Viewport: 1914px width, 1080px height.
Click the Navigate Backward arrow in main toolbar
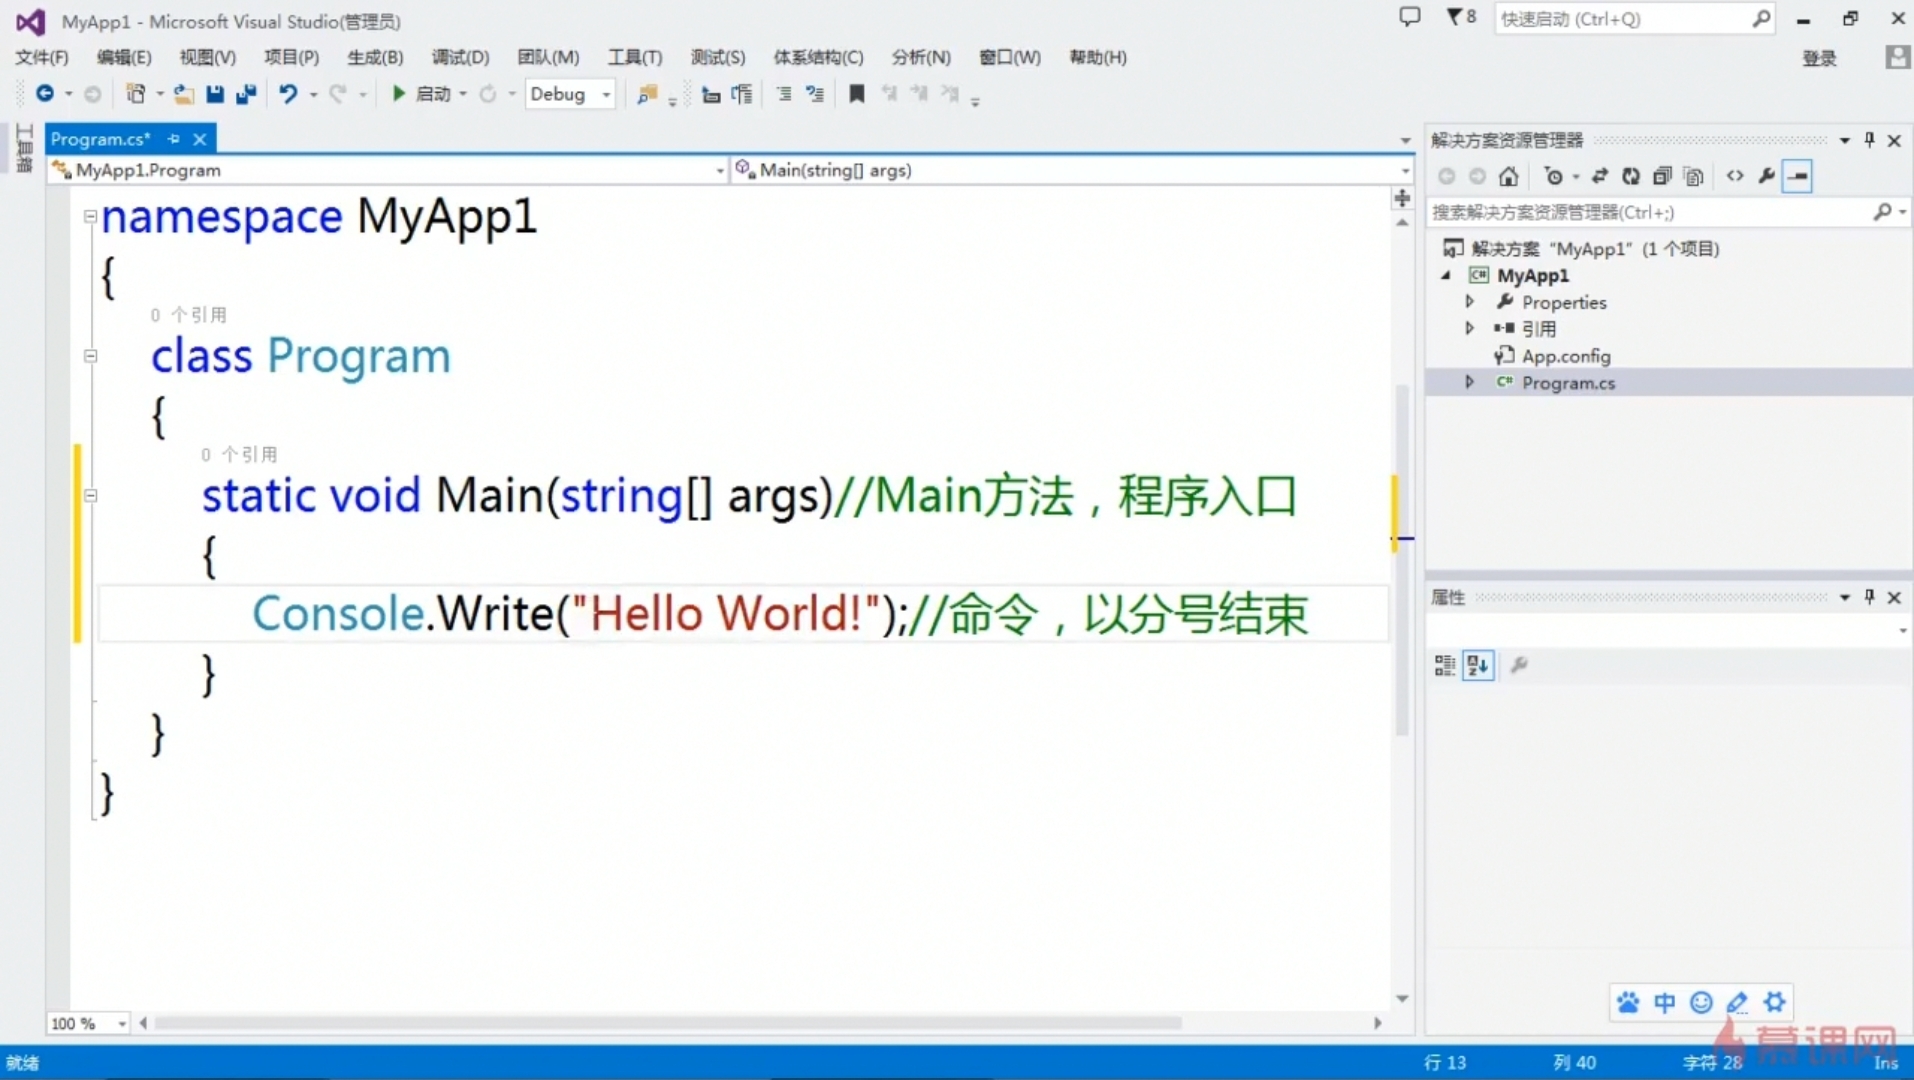pyautogui.click(x=45, y=93)
